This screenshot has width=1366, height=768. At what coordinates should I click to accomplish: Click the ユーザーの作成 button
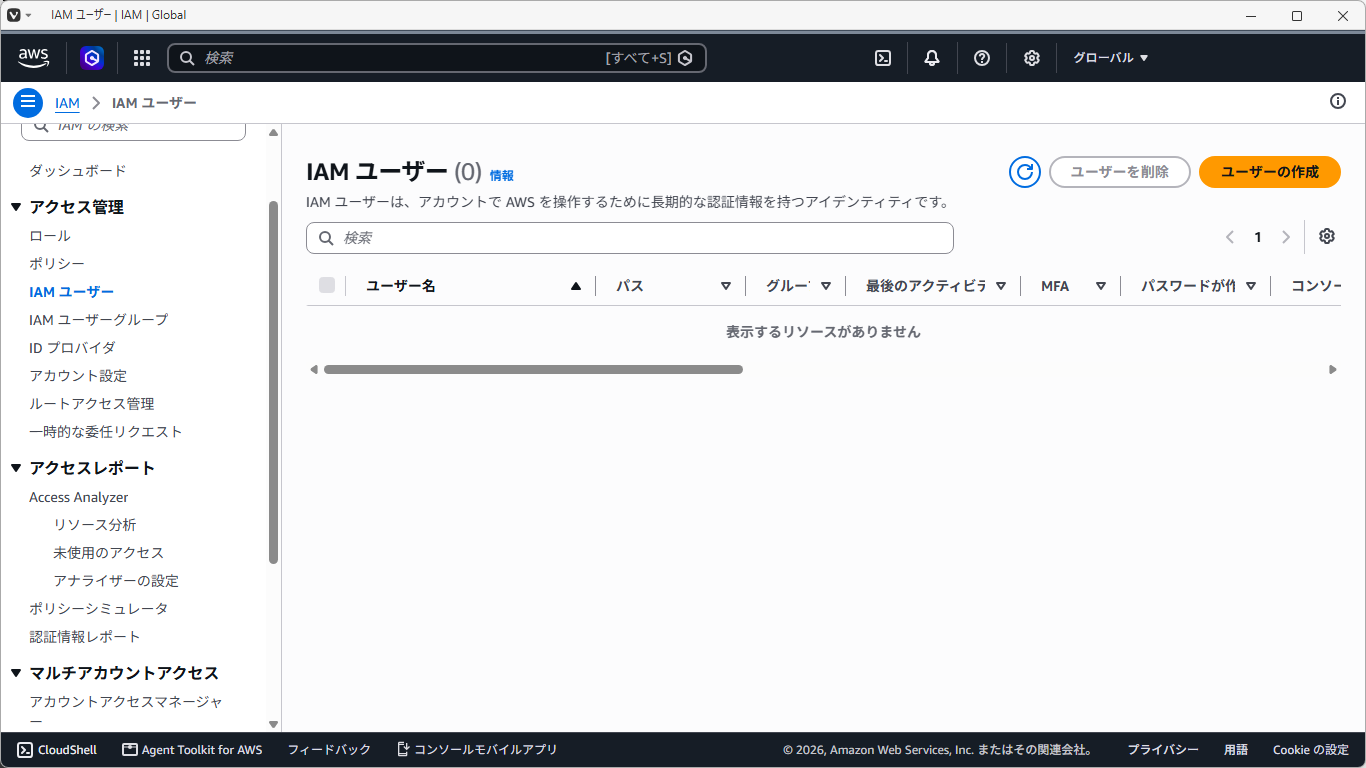click(1270, 172)
